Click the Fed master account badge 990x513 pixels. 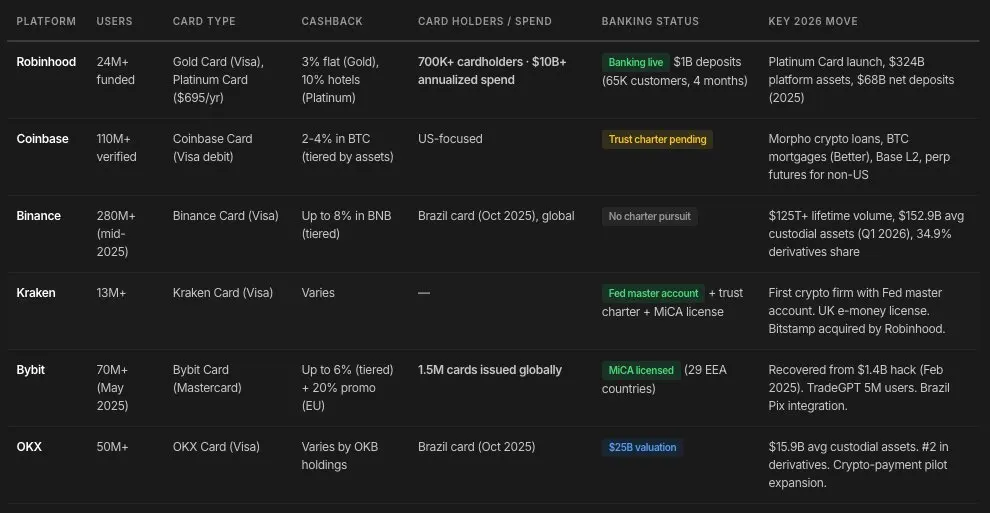[x=653, y=293]
